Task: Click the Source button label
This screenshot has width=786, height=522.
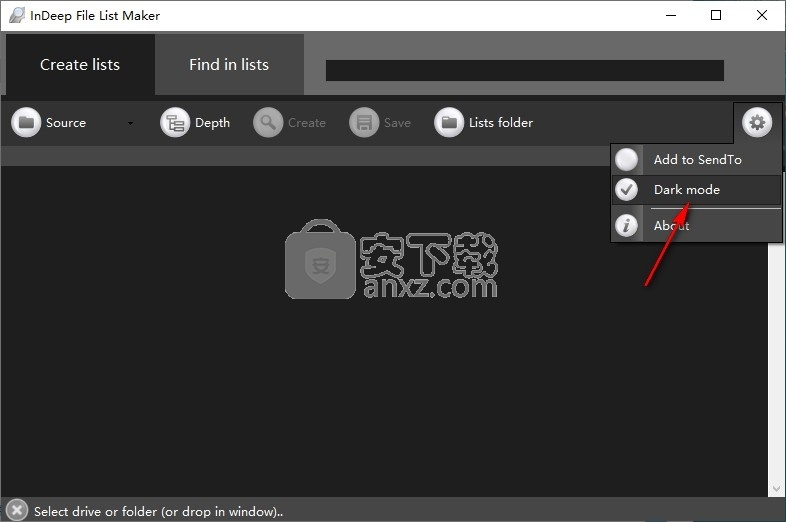Action: tap(66, 123)
